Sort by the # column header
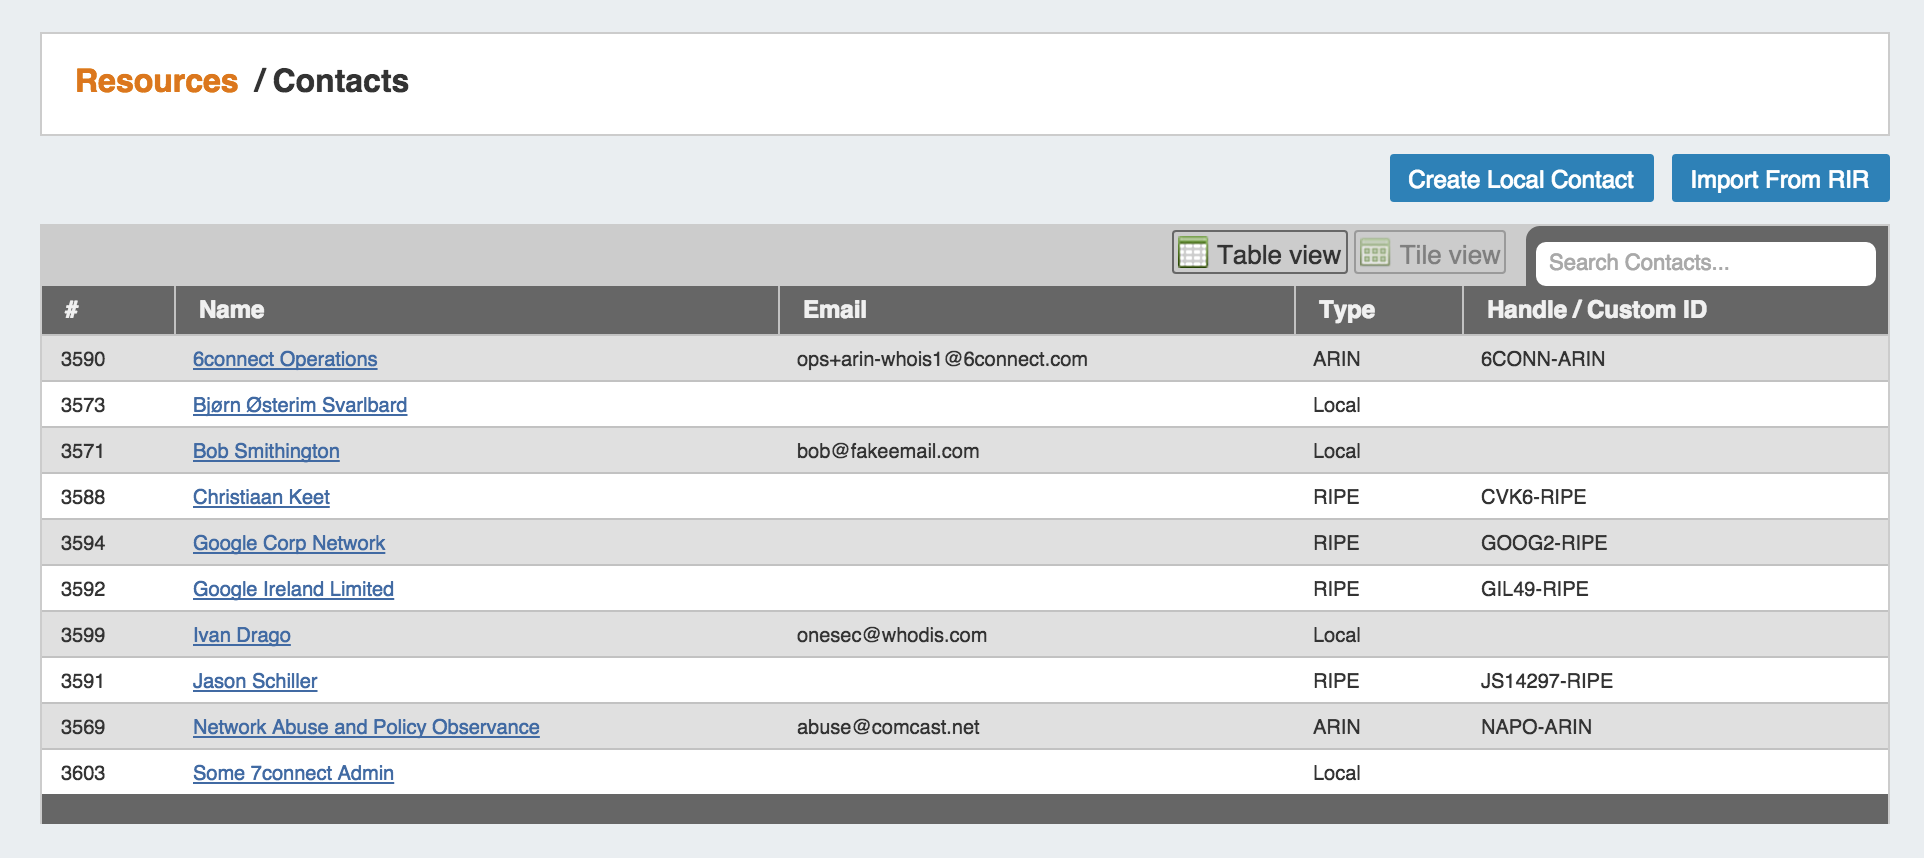This screenshot has width=1924, height=858. point(72,310)
